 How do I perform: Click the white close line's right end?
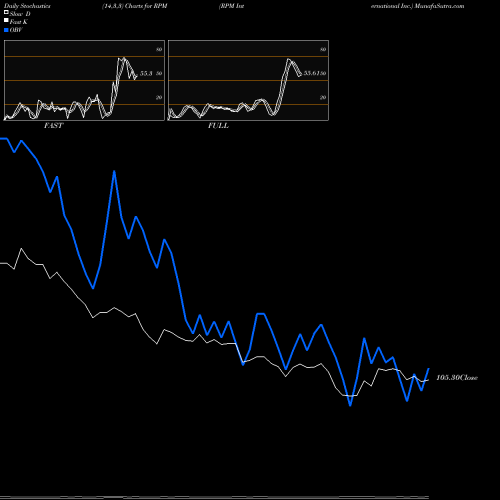pos(428,380)
